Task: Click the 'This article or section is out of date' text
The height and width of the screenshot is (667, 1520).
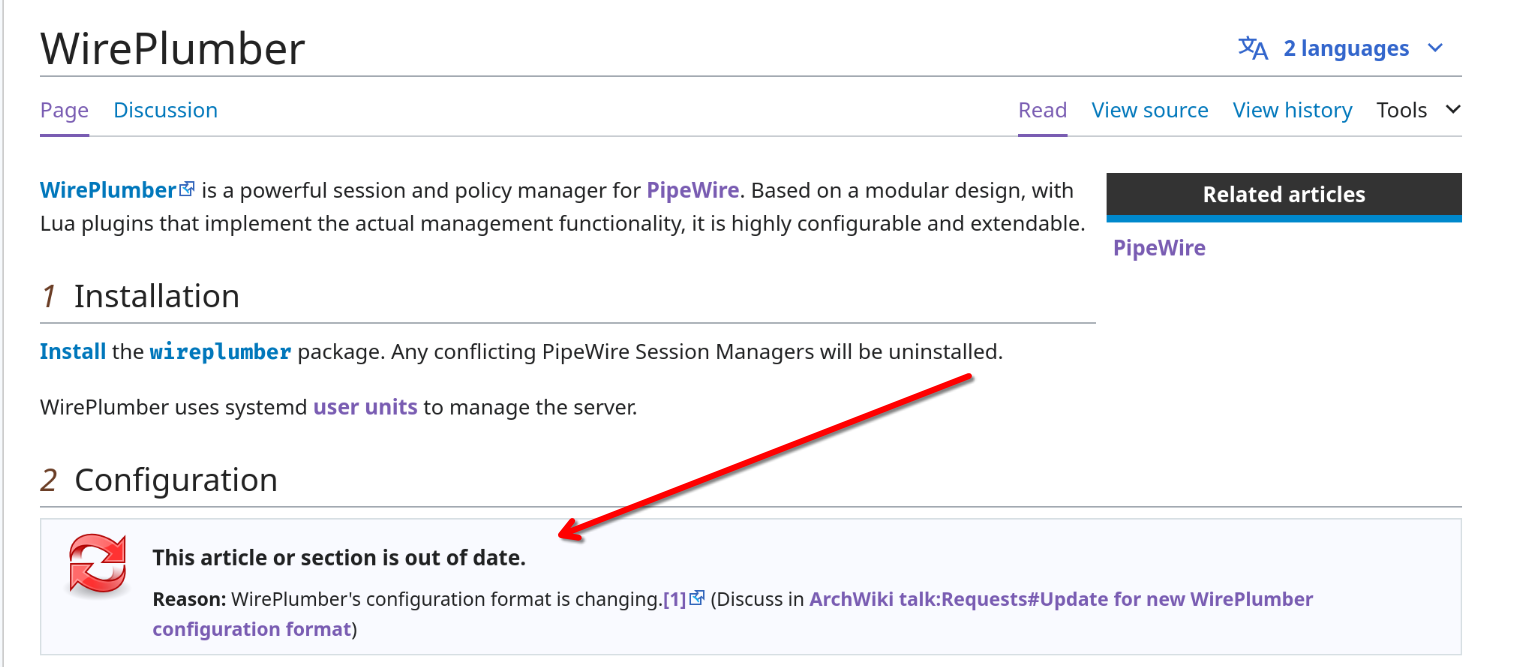Action: point(339,558)
